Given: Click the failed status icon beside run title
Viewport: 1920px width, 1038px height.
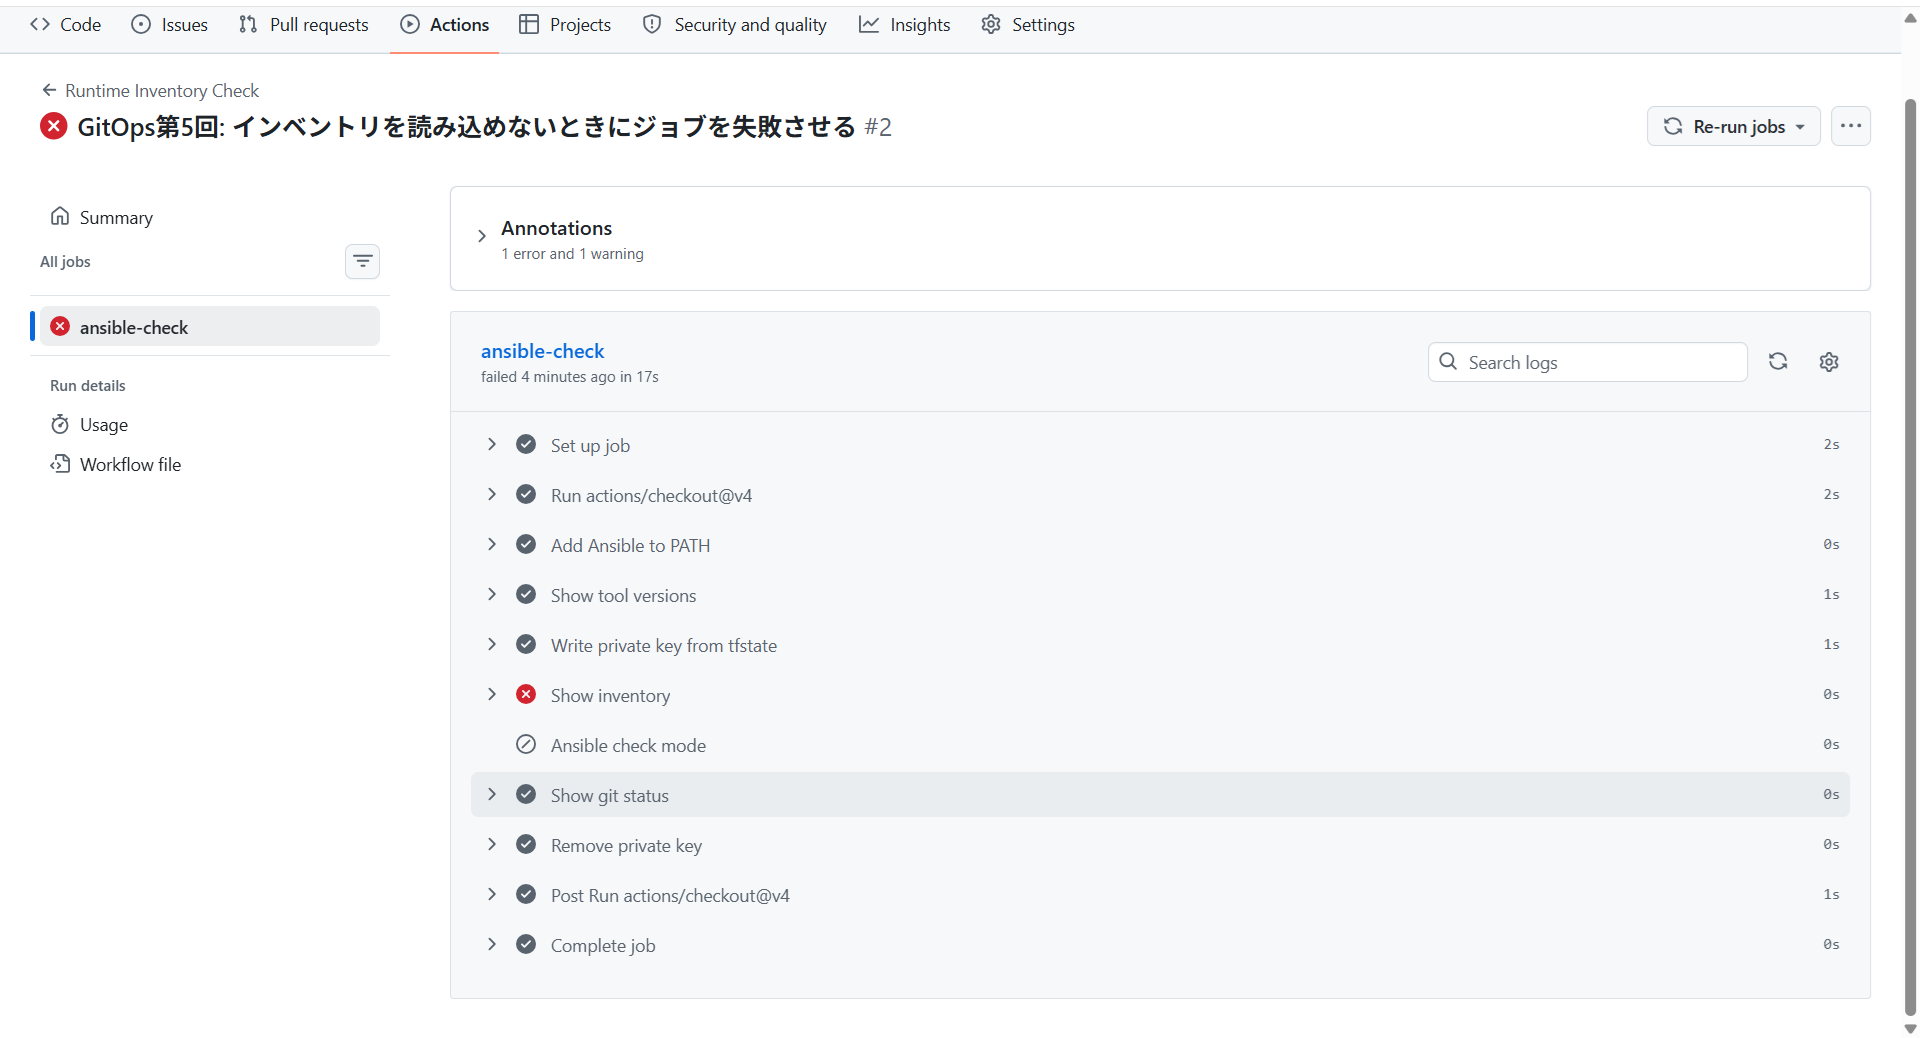Looking at the screenshot, I should 54,126.
